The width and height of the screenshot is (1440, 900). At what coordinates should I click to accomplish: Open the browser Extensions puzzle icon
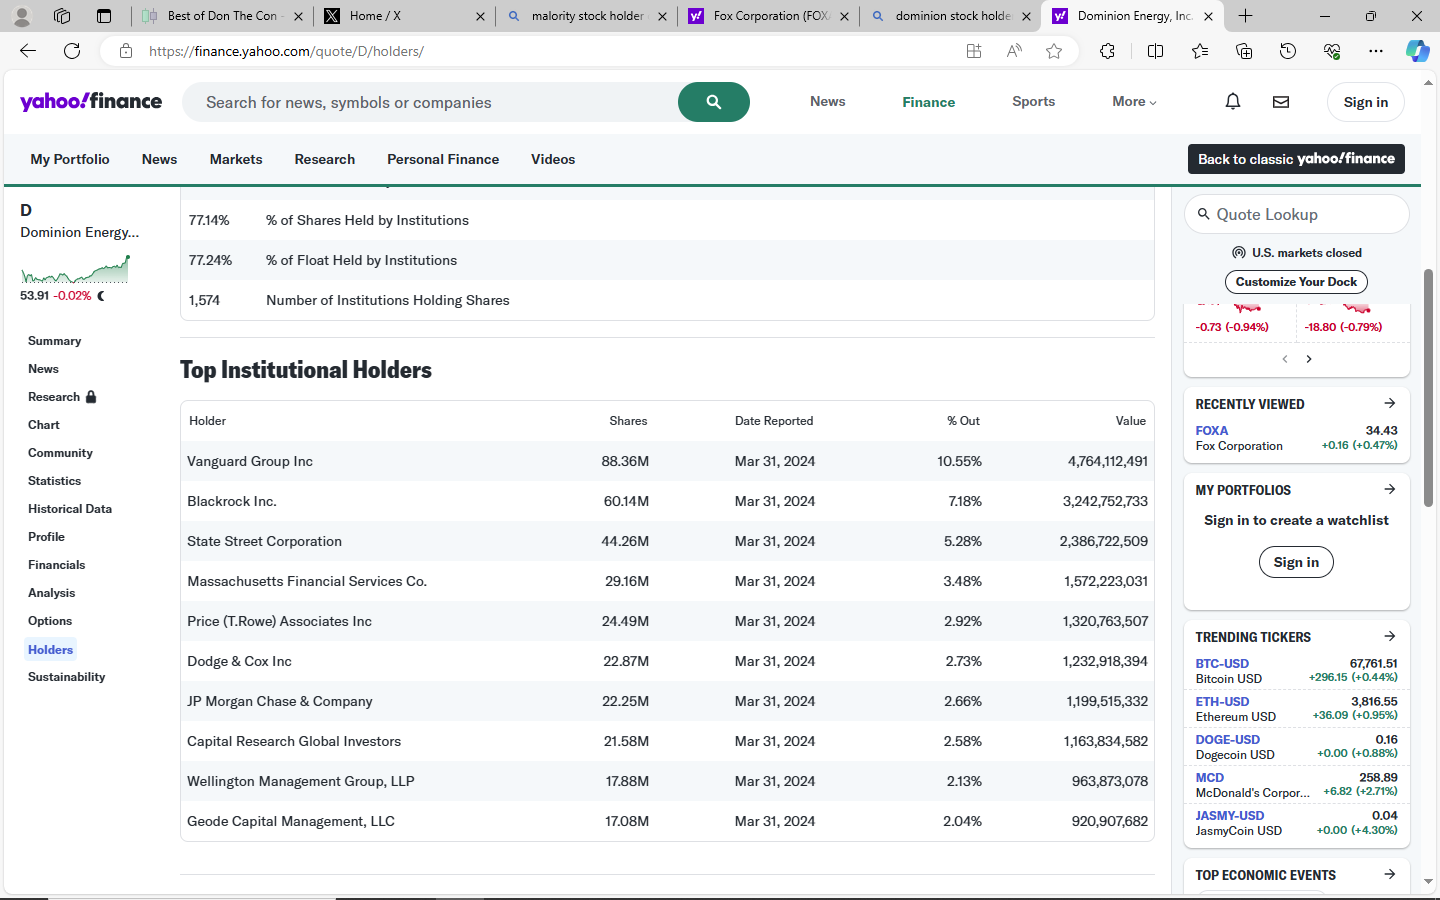[1107, 51]
